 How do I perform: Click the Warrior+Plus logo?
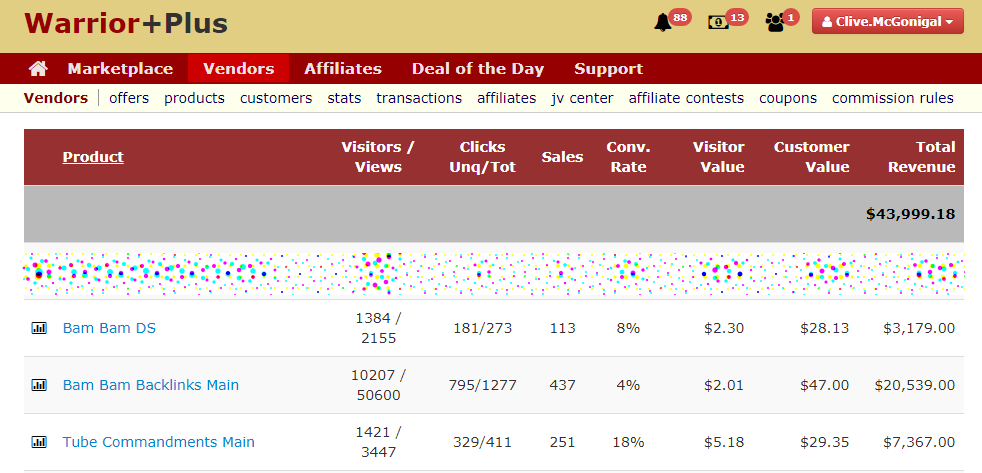(126, 24)
